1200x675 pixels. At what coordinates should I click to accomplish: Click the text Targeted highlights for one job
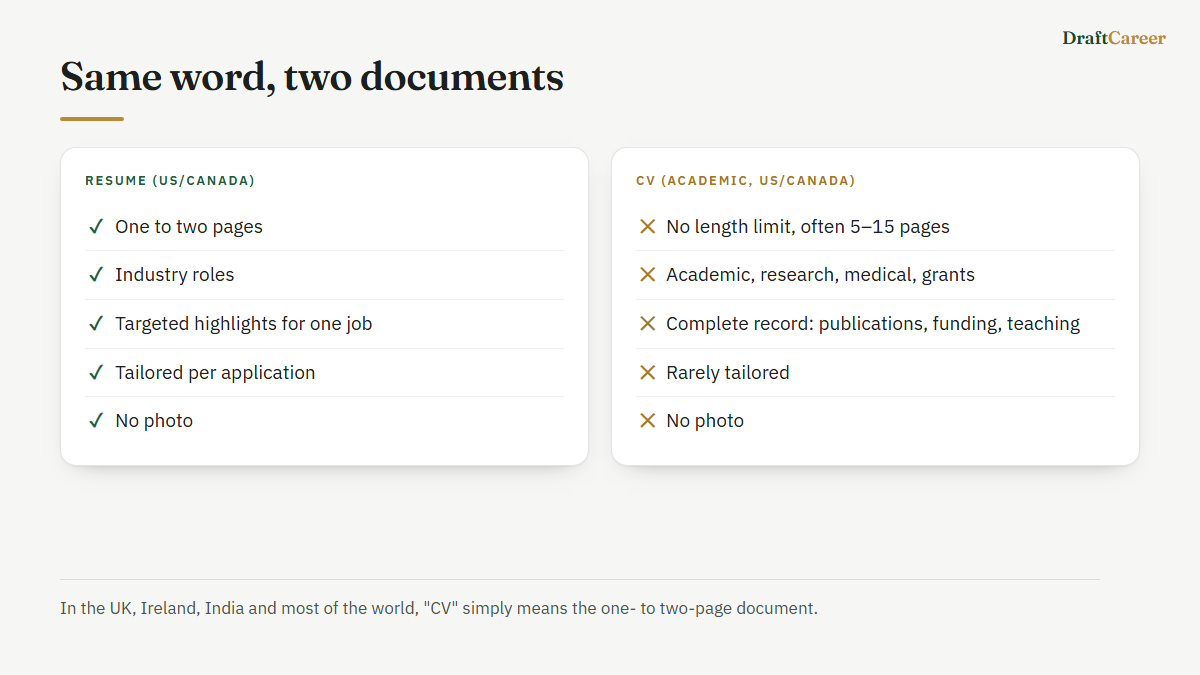tap(244, 324)
